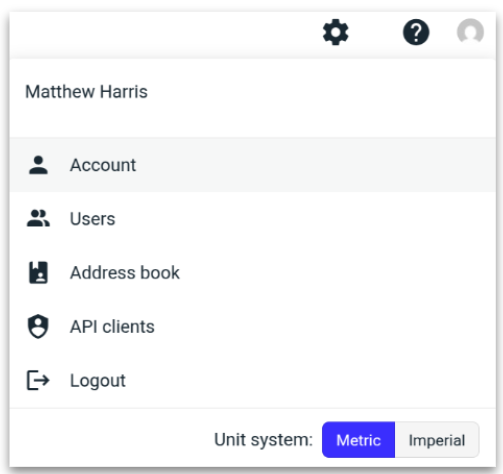The width and height of the screenshot is (503, 474).
Task: Choose the Logout text to sign out
Action: click(x=98, y=380)
